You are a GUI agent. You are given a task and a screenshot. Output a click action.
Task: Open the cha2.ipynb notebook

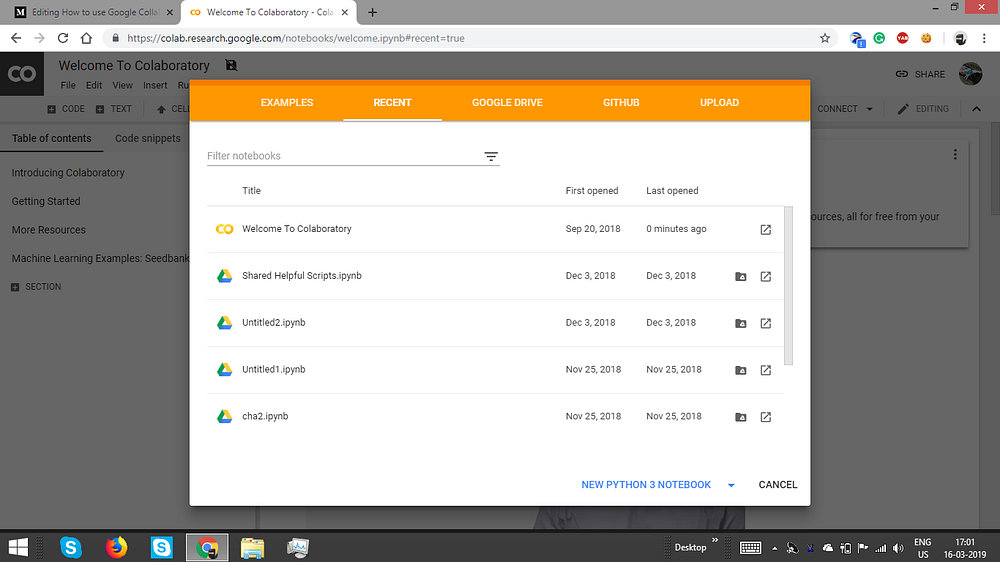click(265, 417)
